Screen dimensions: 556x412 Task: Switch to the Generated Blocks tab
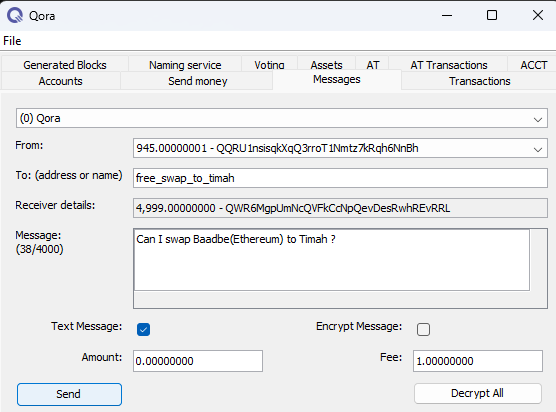65,65
